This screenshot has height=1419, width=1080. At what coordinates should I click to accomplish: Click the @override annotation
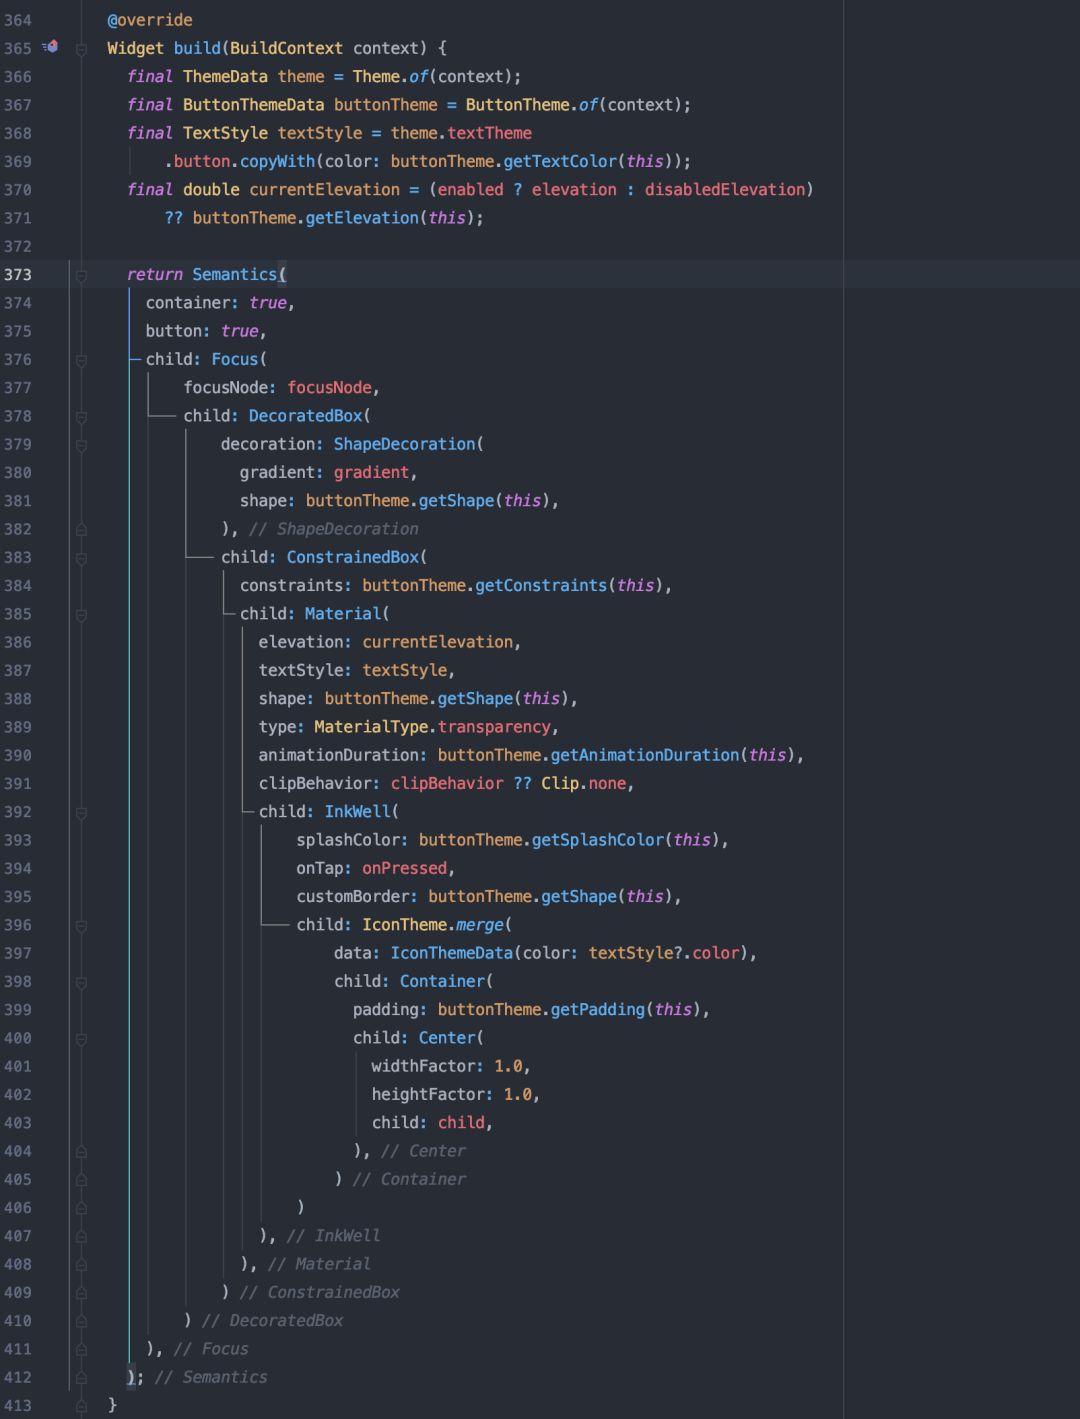tap(150, 20)
